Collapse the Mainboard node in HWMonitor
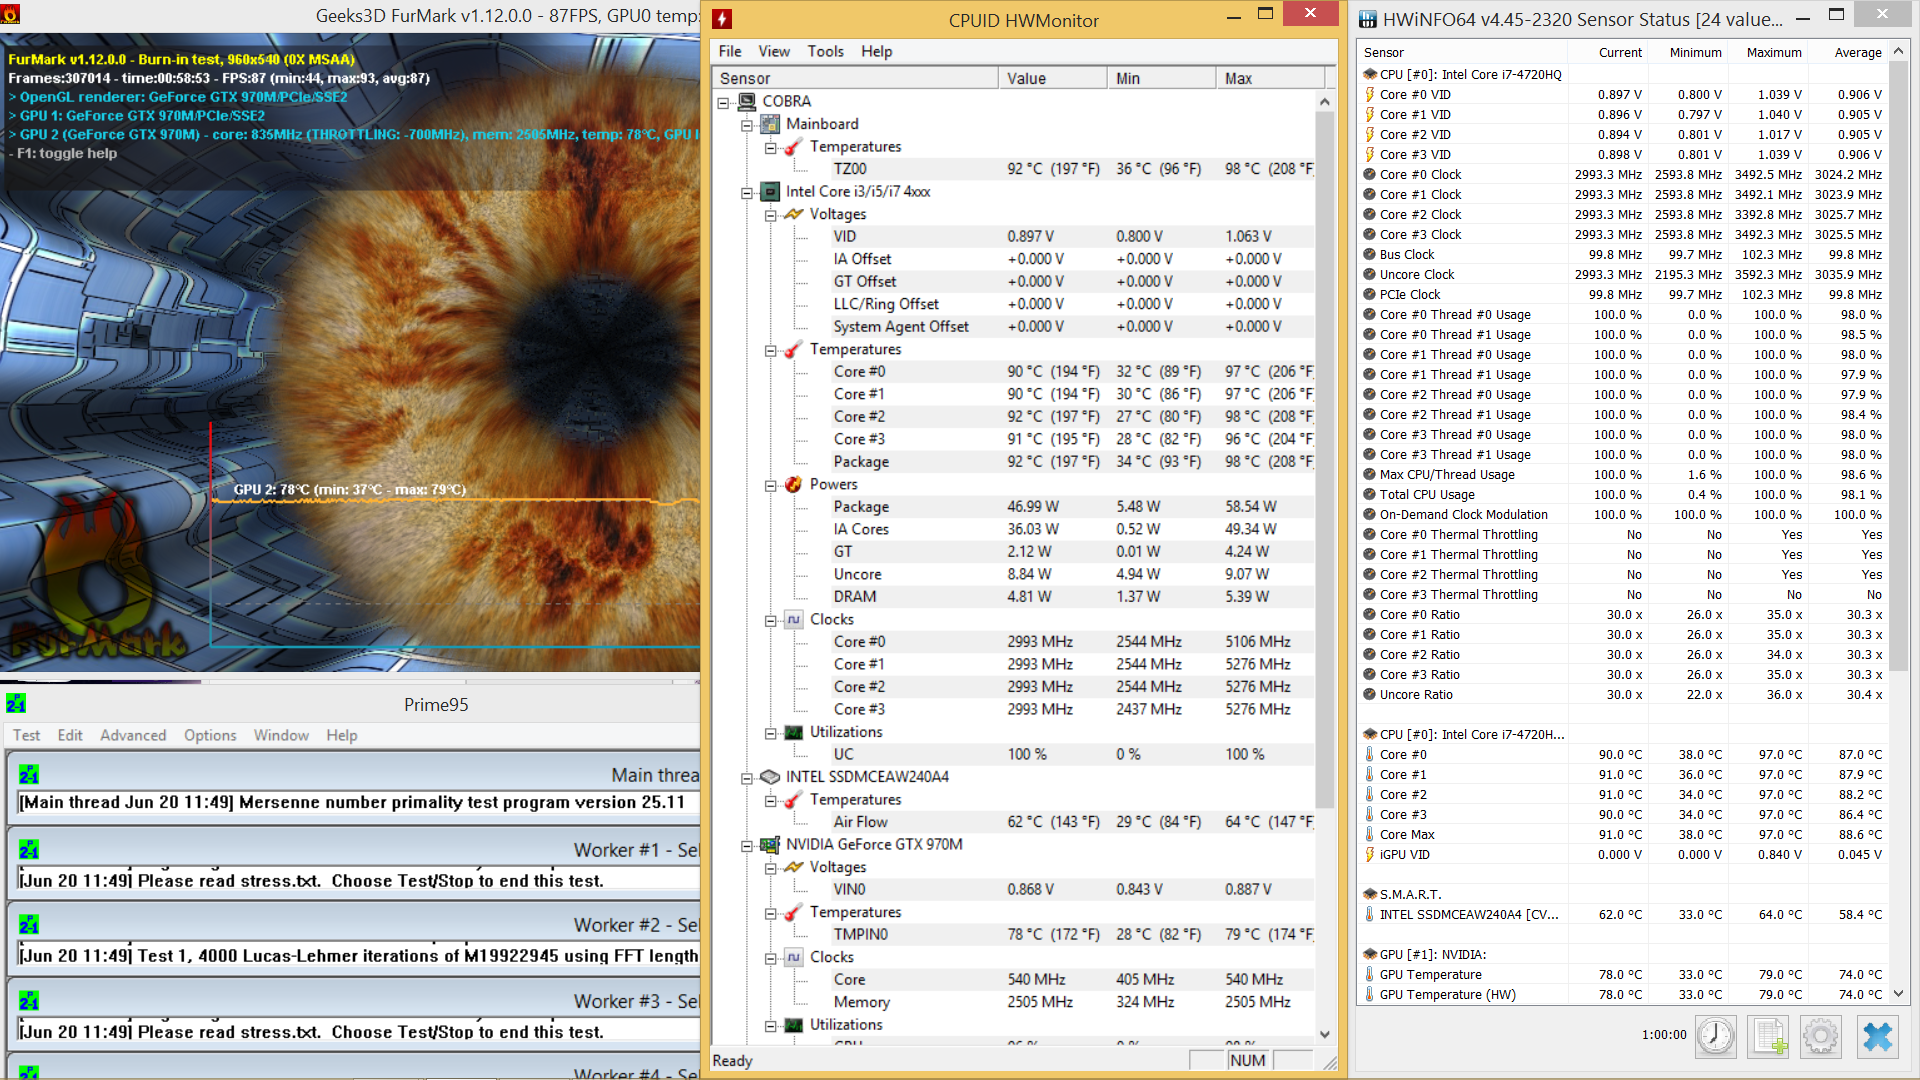 click(x=747, y=125)
